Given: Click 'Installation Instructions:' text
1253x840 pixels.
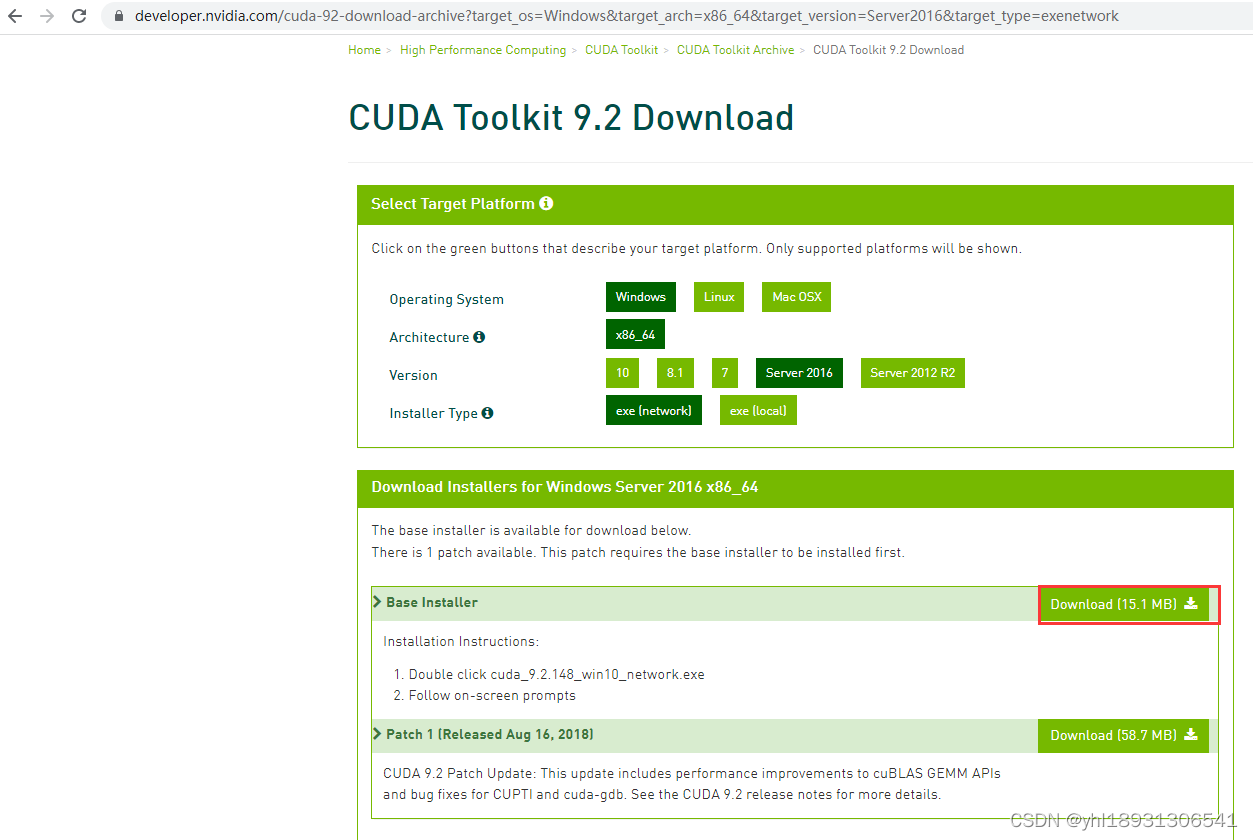Looking at the screenshot, I should point(461,642).
